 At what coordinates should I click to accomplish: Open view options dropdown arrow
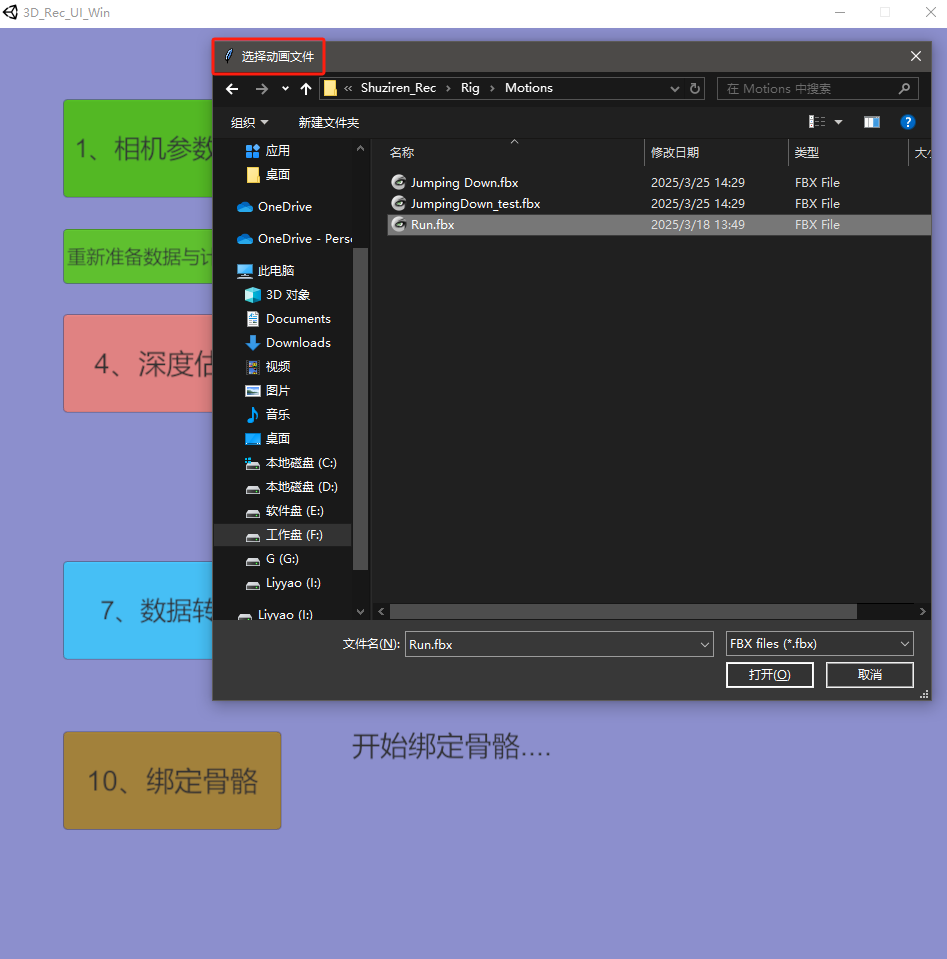[839, 122]
